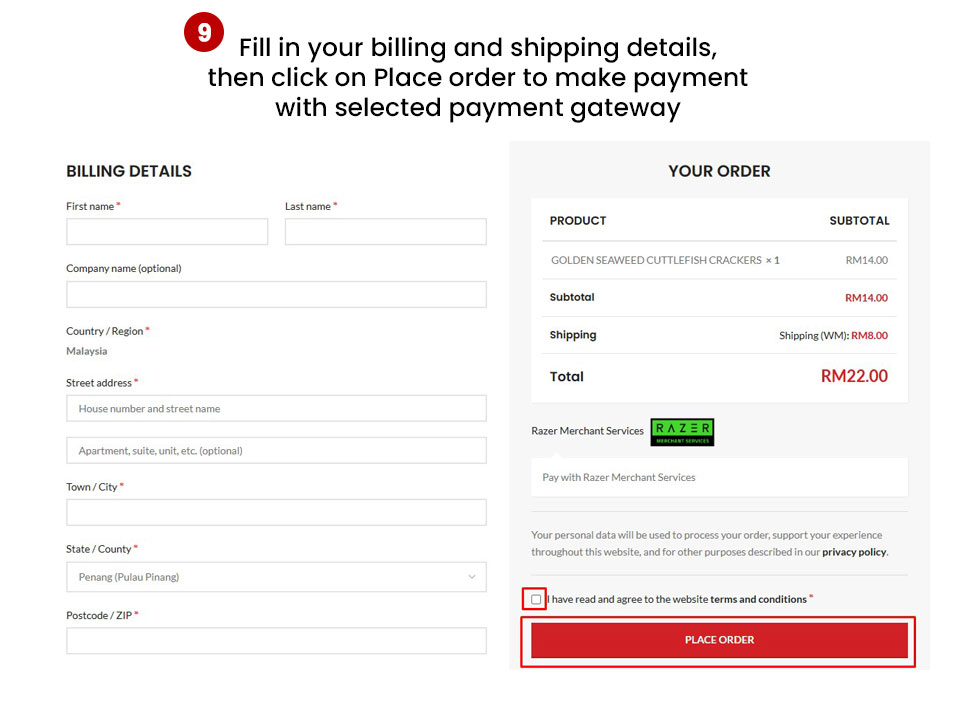Viewport: 978px width, 709px height.
Task: Select the Razer Merchant Services payment label
Action: [x=587, y=431]
